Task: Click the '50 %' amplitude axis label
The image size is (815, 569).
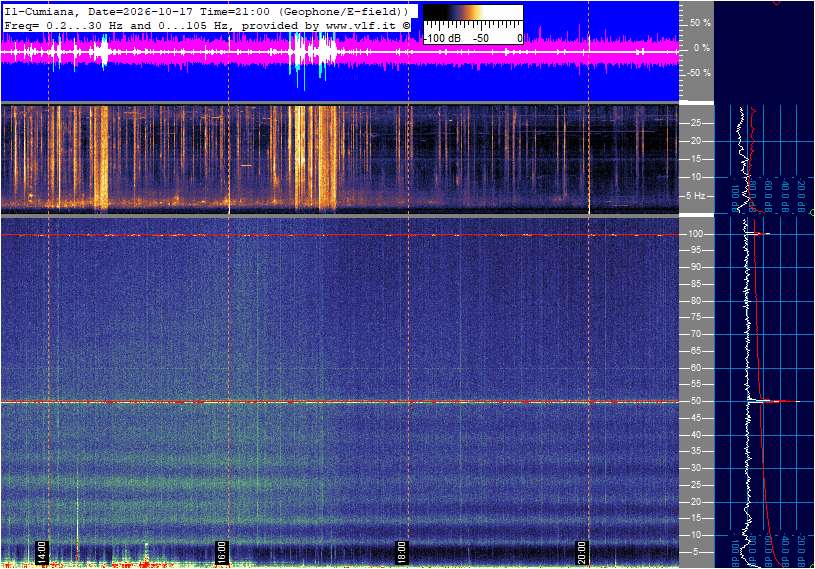Action: pyautogui.click(x=700, y=23)
